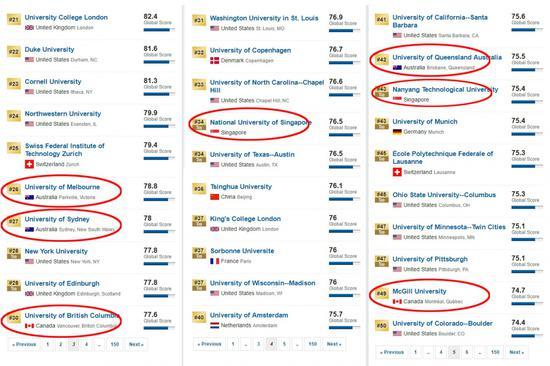The width and height of the screenshot is (550, 366).
Task: Visit the University of Edinburgh page
Action: (x=62, y=284)
